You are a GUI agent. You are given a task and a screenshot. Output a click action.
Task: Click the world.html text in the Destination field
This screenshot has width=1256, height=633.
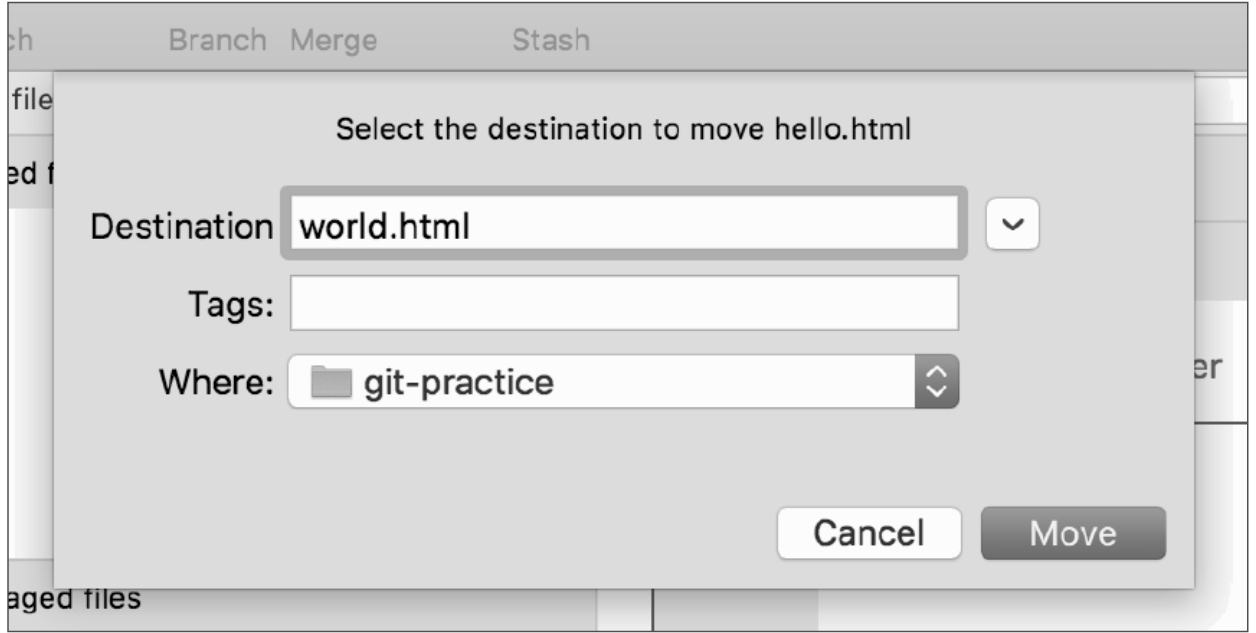coord(385,227)
